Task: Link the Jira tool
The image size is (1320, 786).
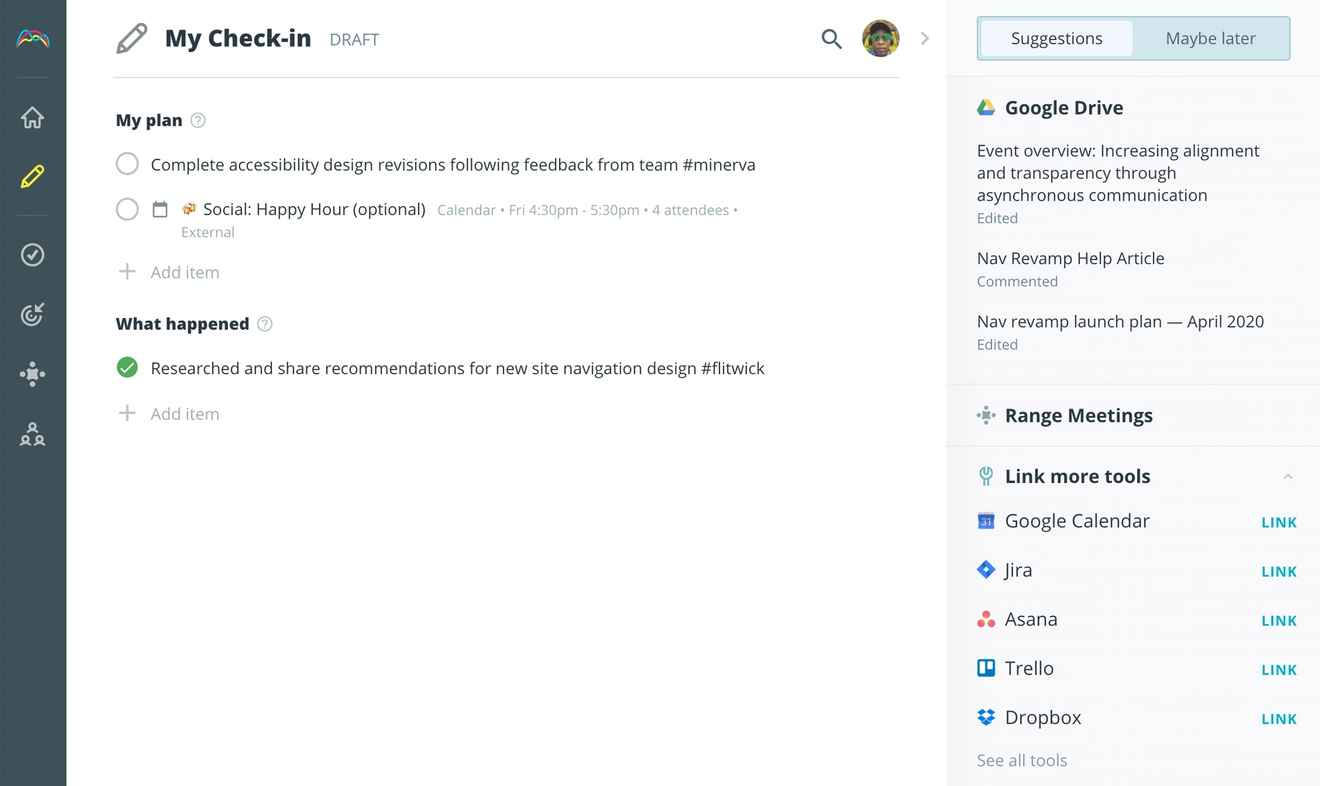Action: point(1279,571)
